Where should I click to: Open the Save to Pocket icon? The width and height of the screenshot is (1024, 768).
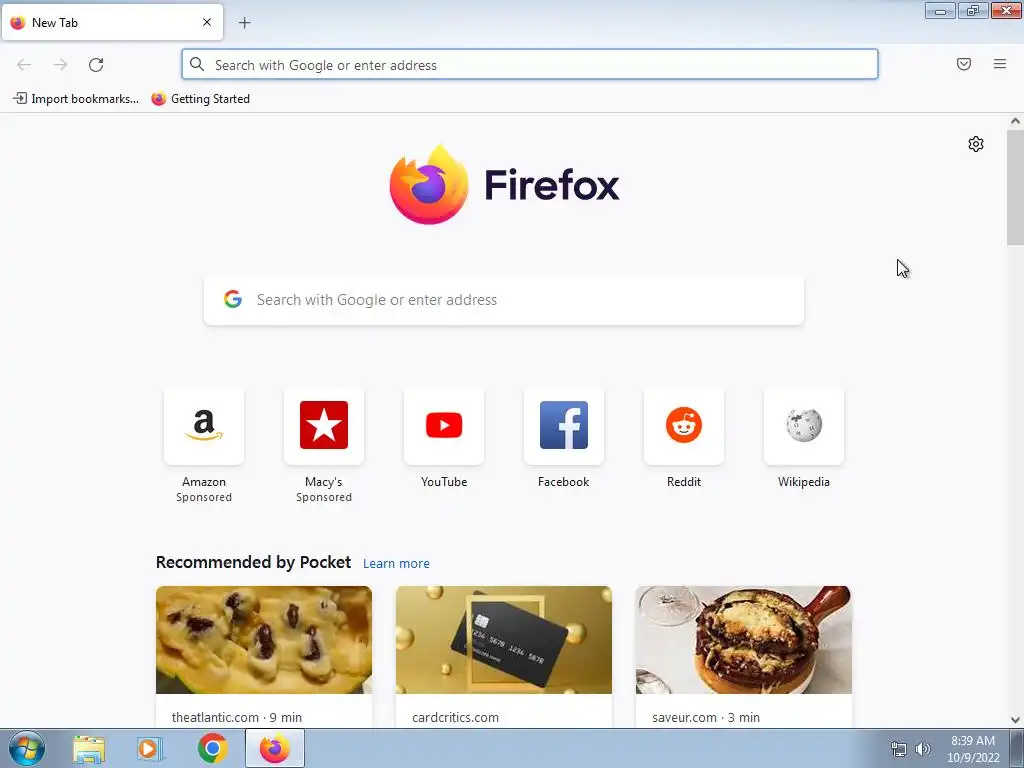(964, 64)
